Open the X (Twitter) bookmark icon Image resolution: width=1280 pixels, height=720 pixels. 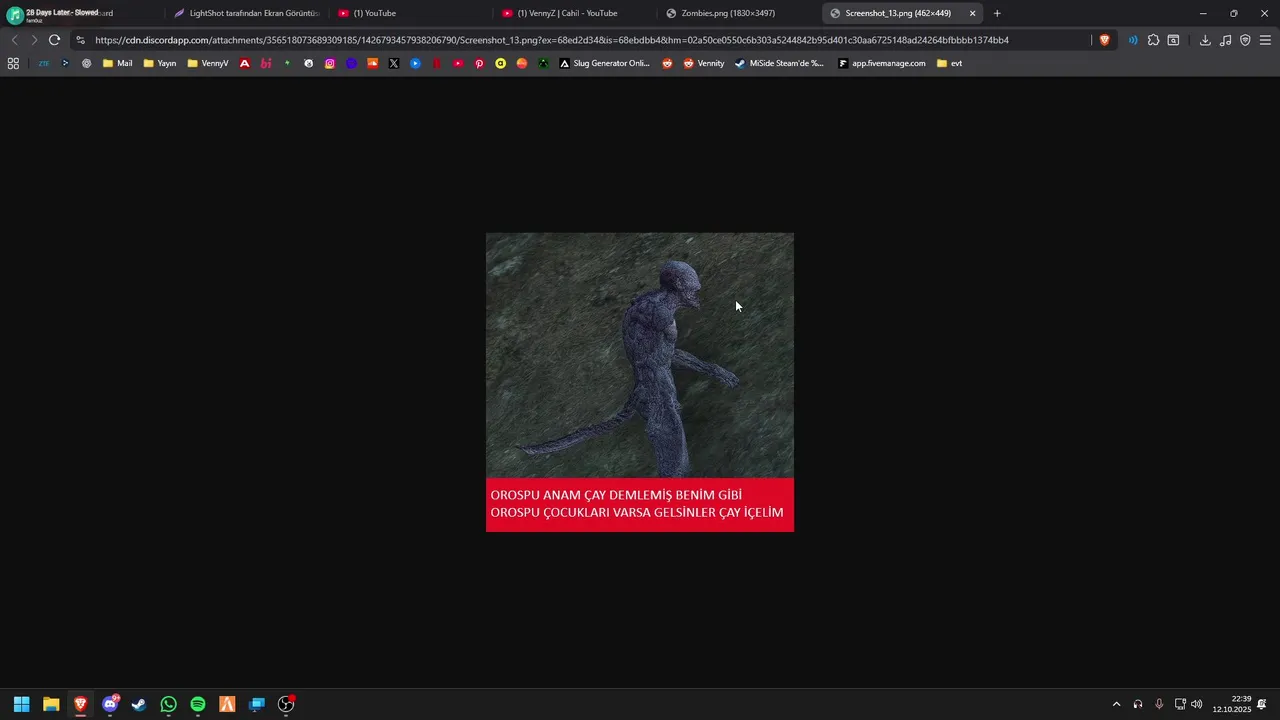[x=394, y=63]
